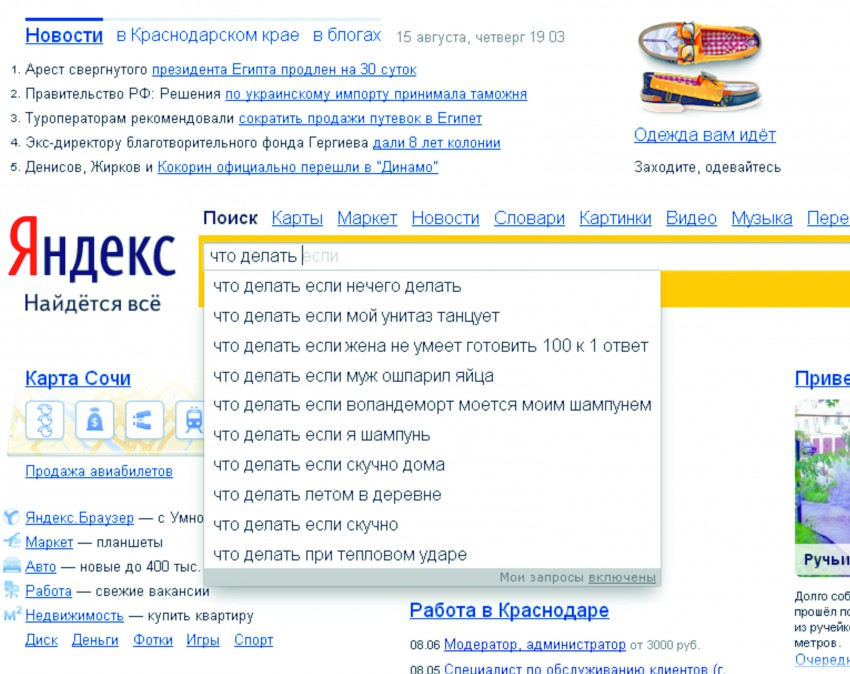This screenshot has height=674, width=850.
Task: Toggle "Мои запросы включены" setting link
Action: pos(622,577)
